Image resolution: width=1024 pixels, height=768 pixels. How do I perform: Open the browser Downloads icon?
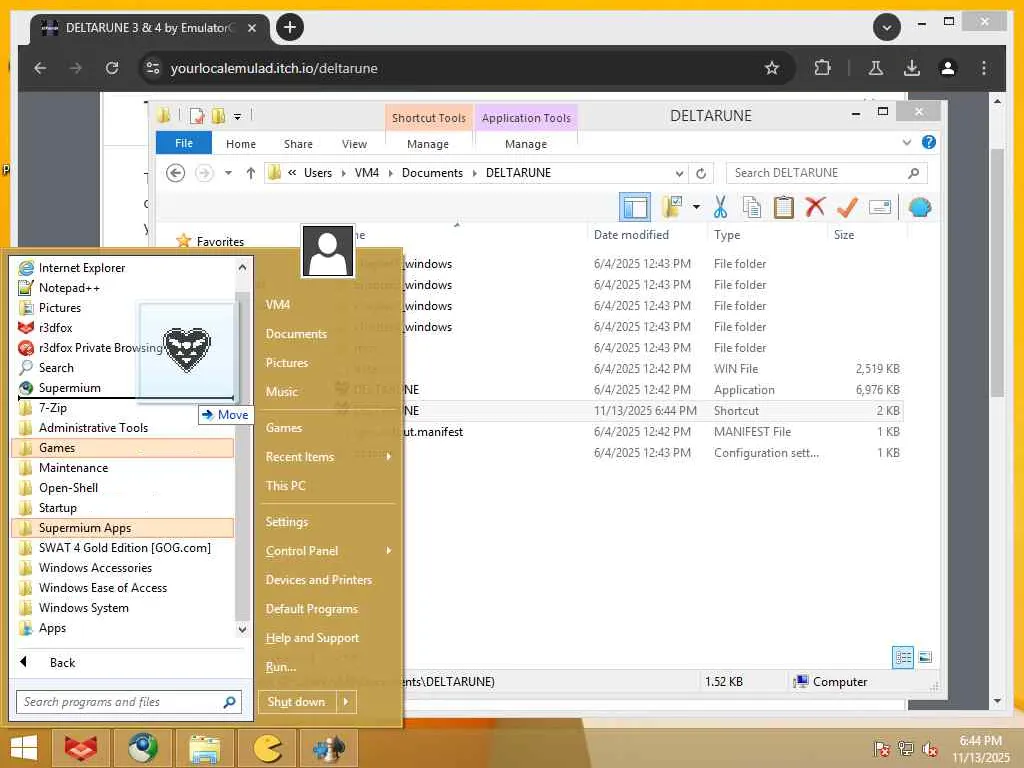pos(912,68)
